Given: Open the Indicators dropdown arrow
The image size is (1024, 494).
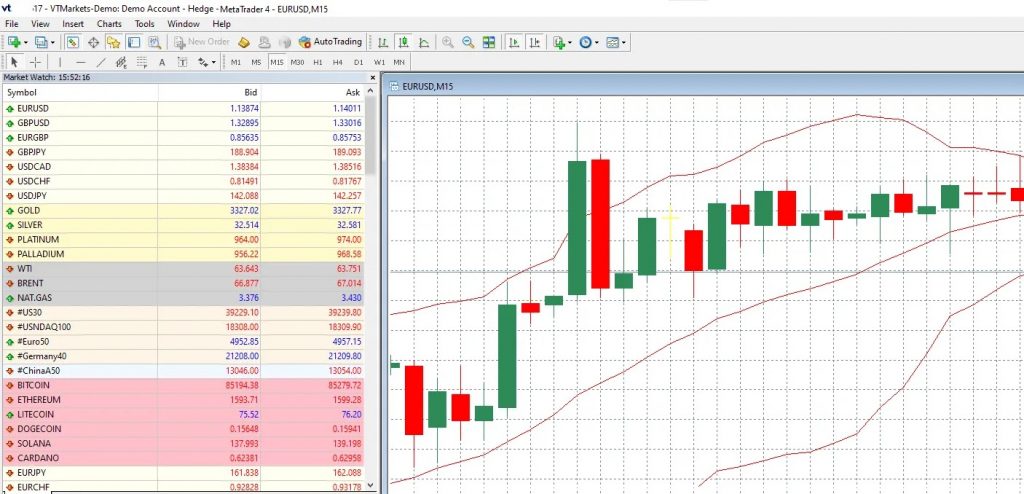Looking at the screenshot, I should 570,42.
